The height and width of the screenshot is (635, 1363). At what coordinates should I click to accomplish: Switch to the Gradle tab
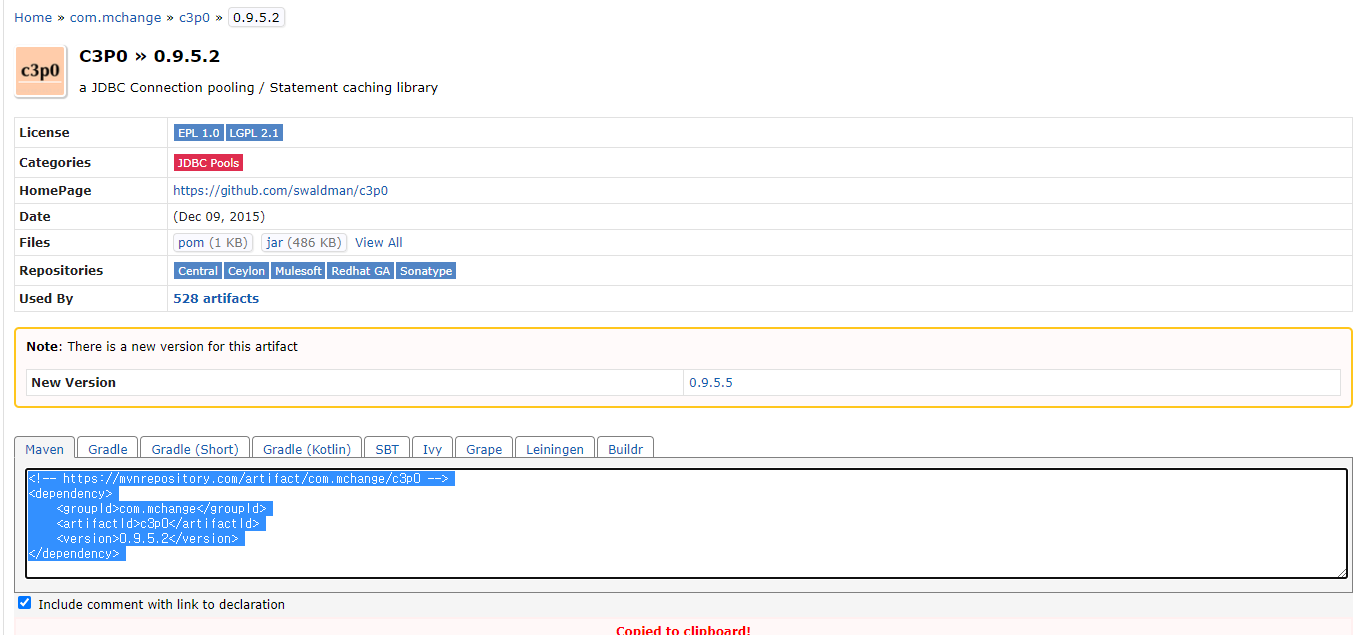pos(108,449)
